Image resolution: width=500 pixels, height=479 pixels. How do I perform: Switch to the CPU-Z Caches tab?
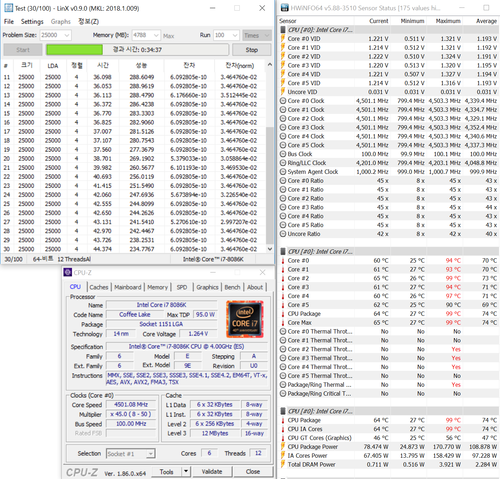pos(99,287)
